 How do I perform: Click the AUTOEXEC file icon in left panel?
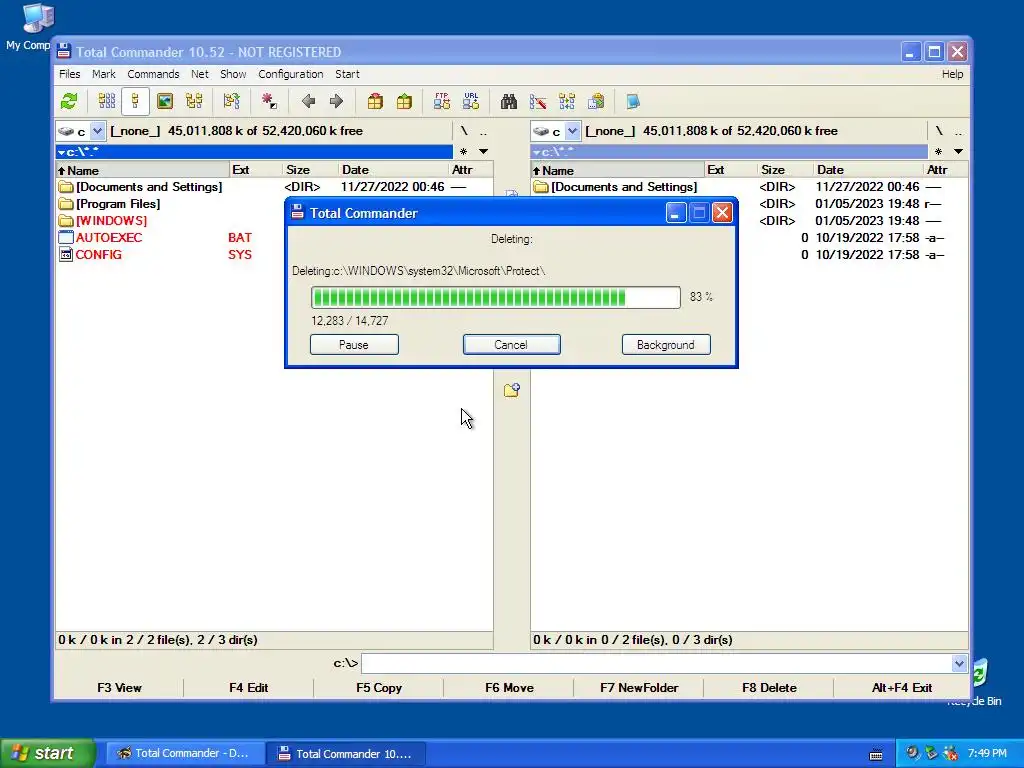pyautogui.click(x=66, y=238)
